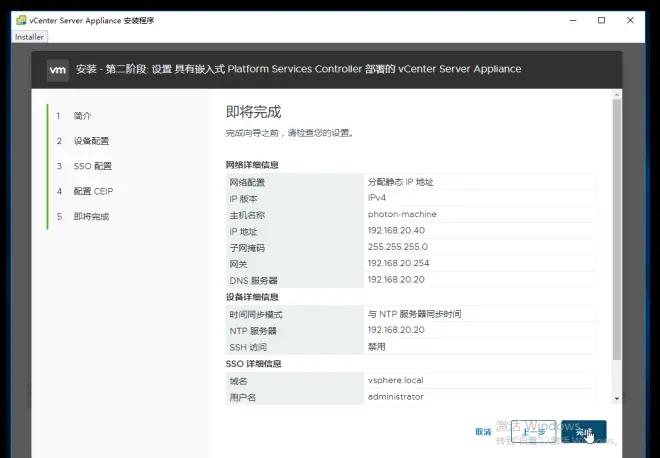Click the vCenter installer title bar icon
The height and width of the screenshot is (458, 660).
tap(21, 20)
